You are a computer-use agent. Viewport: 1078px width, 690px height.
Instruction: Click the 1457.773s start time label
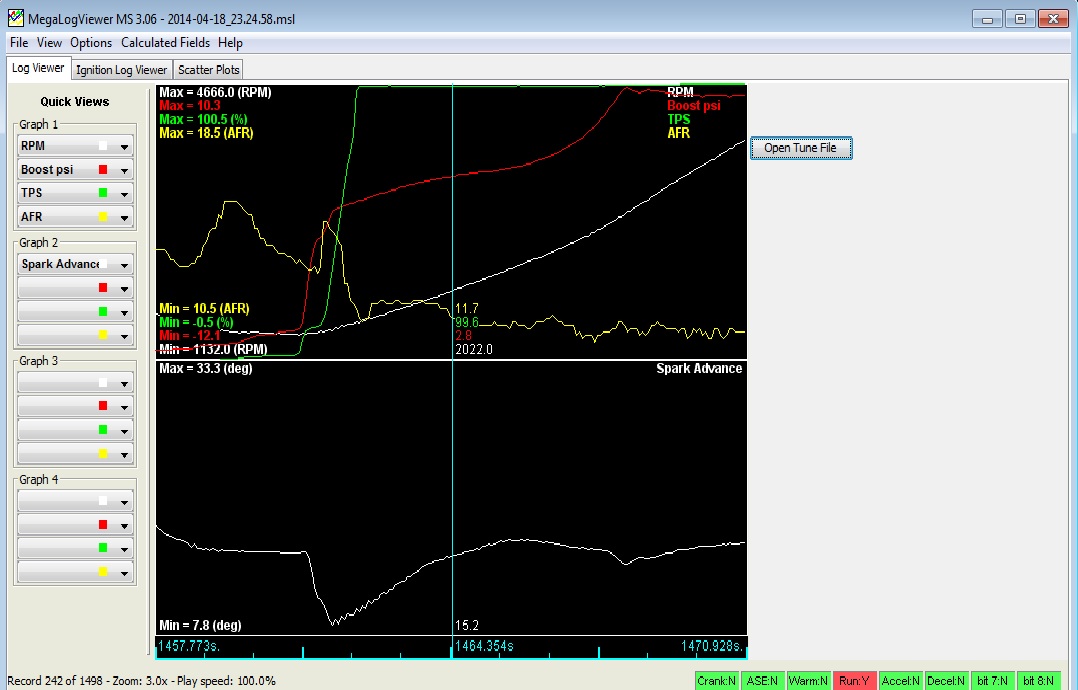(189, 646)
